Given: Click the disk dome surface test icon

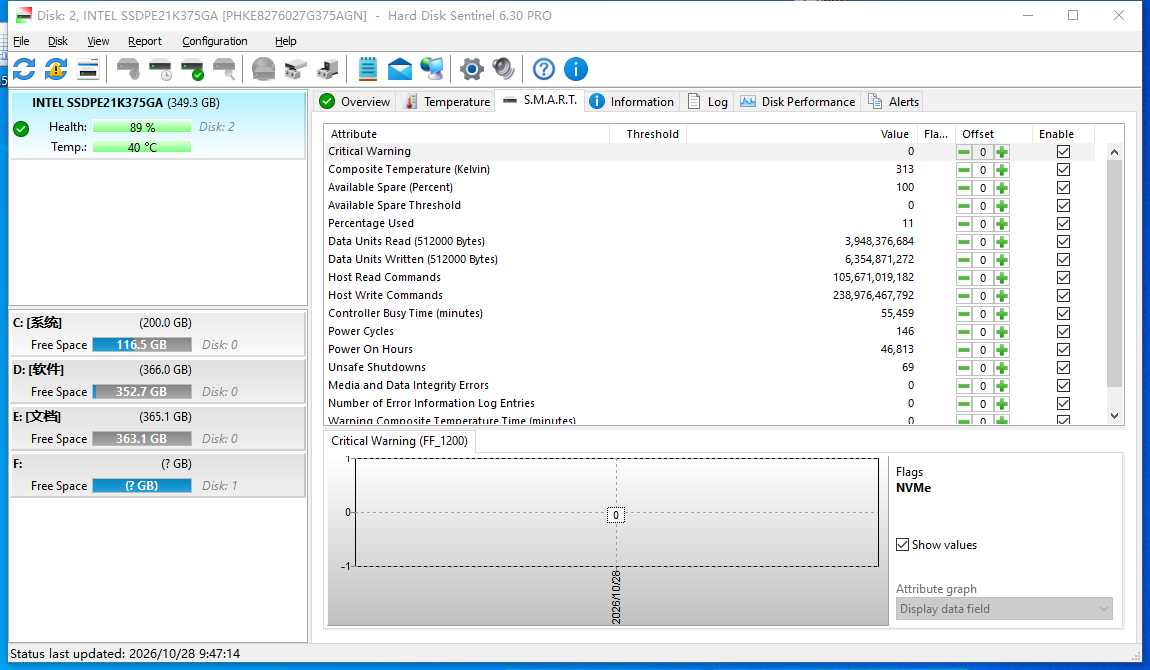Looking at the screenshot, I should pyautogui.click(x=263, y=69).
